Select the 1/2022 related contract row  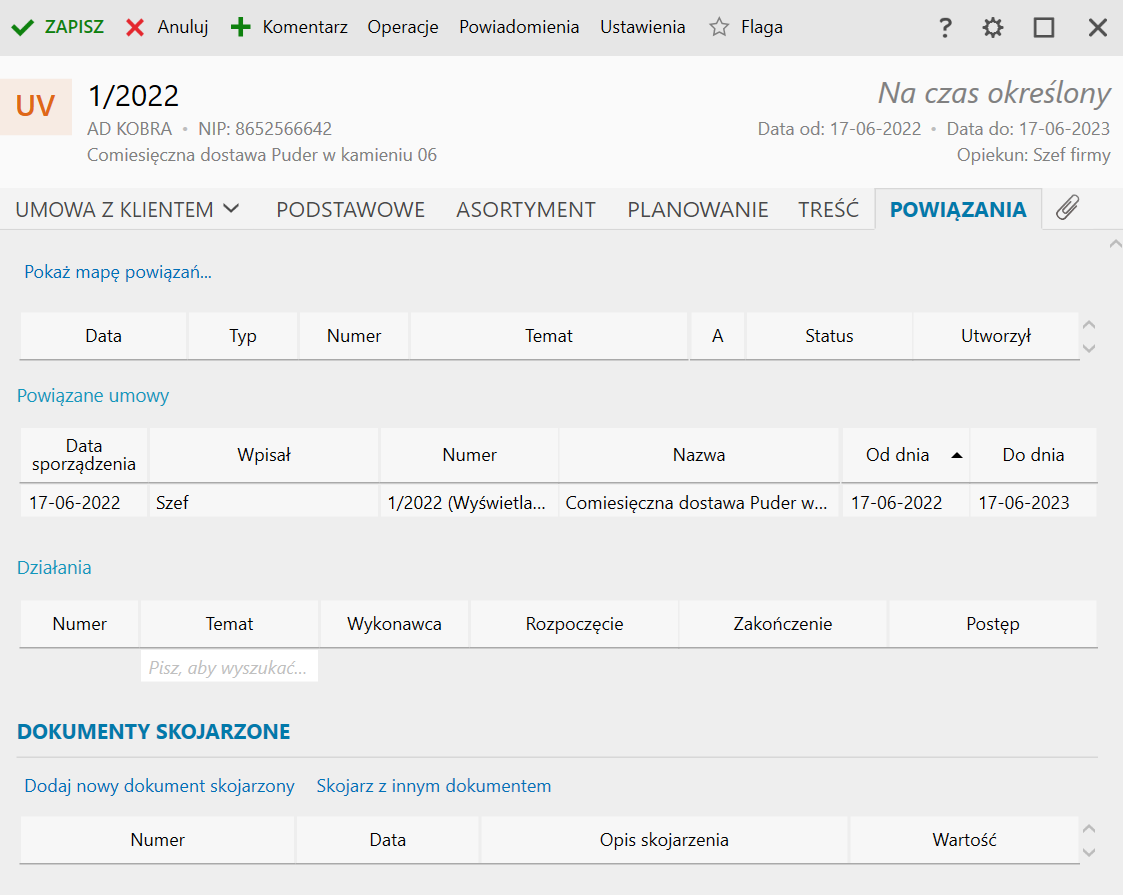coord(468,503)
